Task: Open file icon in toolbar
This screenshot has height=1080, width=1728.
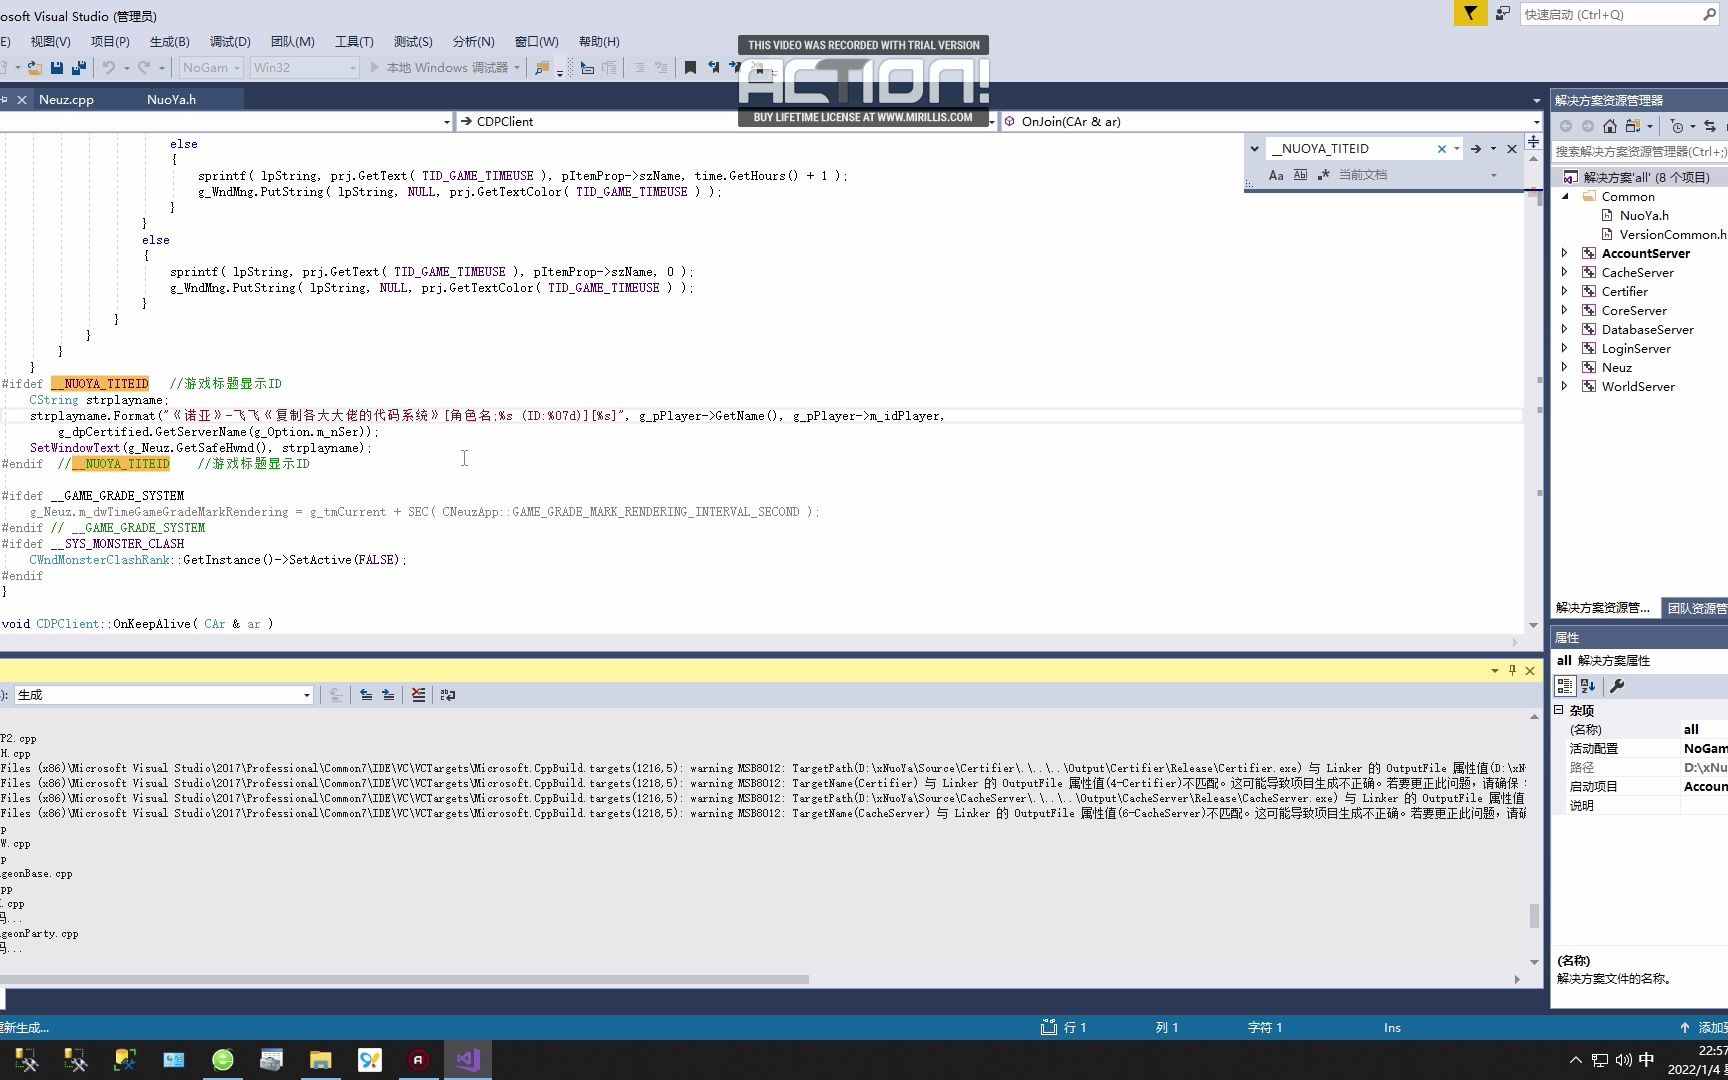Action: coord(35,68)
